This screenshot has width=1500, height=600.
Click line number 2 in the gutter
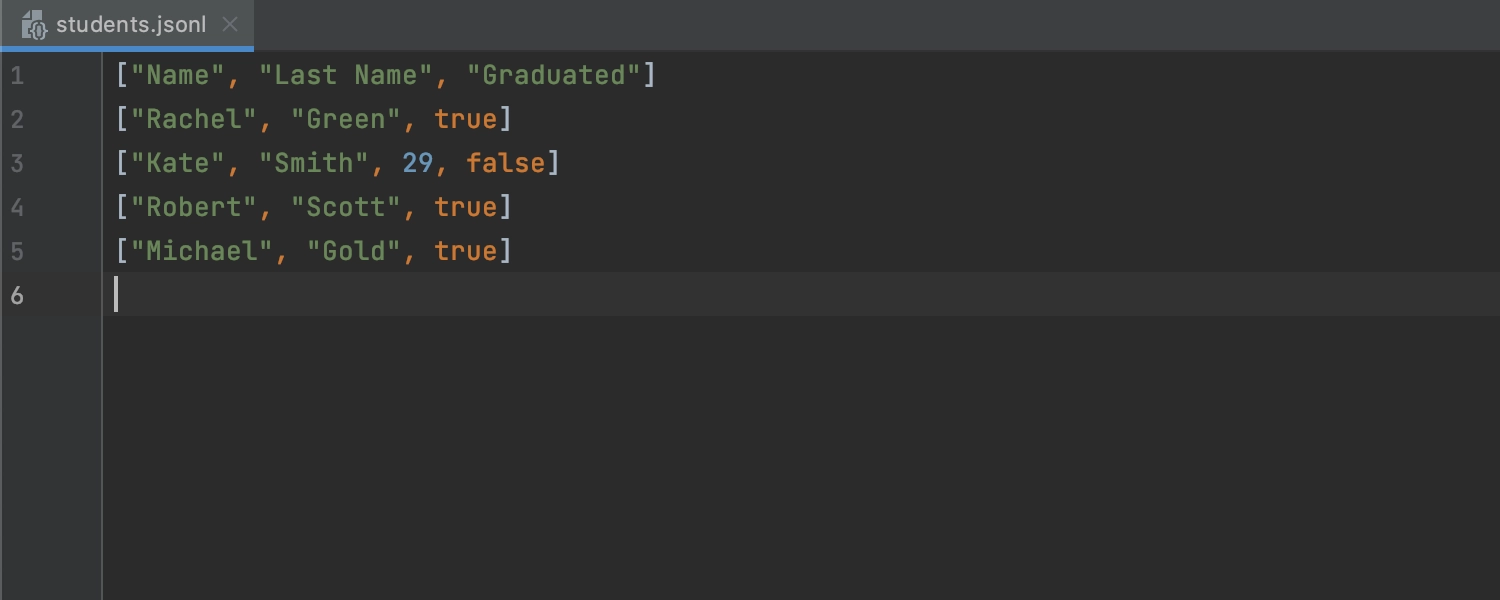click(17, 119)
